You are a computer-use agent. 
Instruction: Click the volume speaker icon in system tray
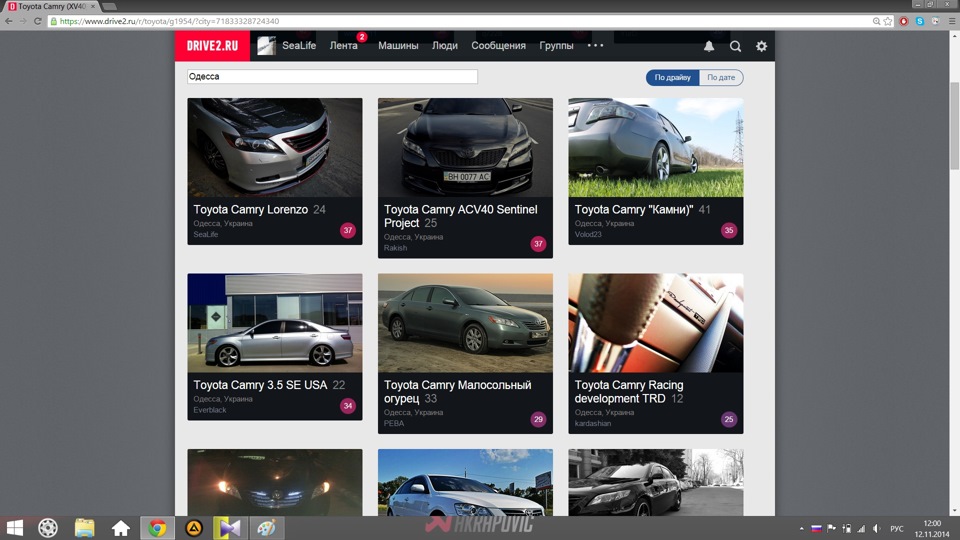[x=877, y=528]
